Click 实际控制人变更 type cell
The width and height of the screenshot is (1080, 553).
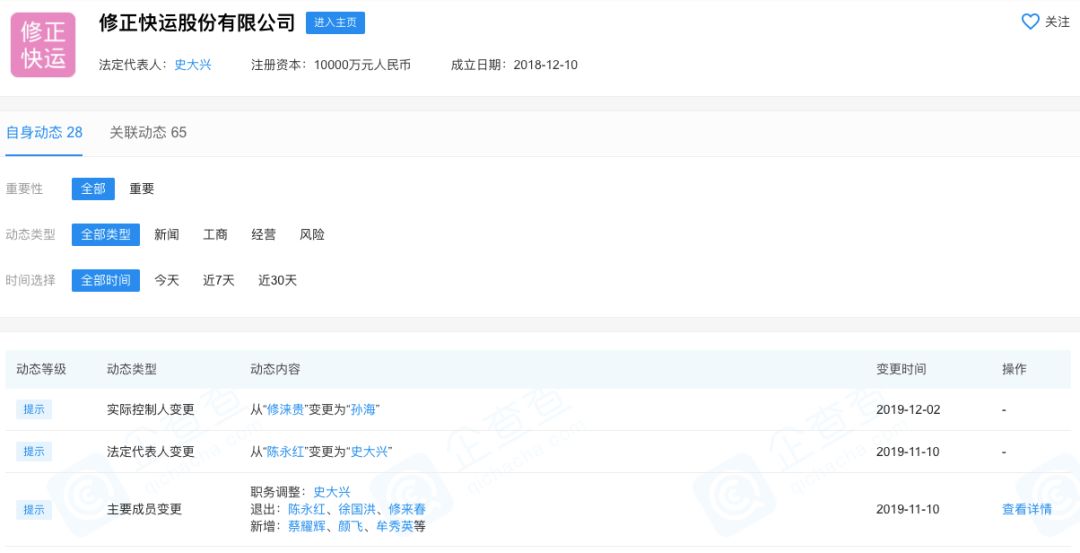pyautogui.click(x=151, y=410)
